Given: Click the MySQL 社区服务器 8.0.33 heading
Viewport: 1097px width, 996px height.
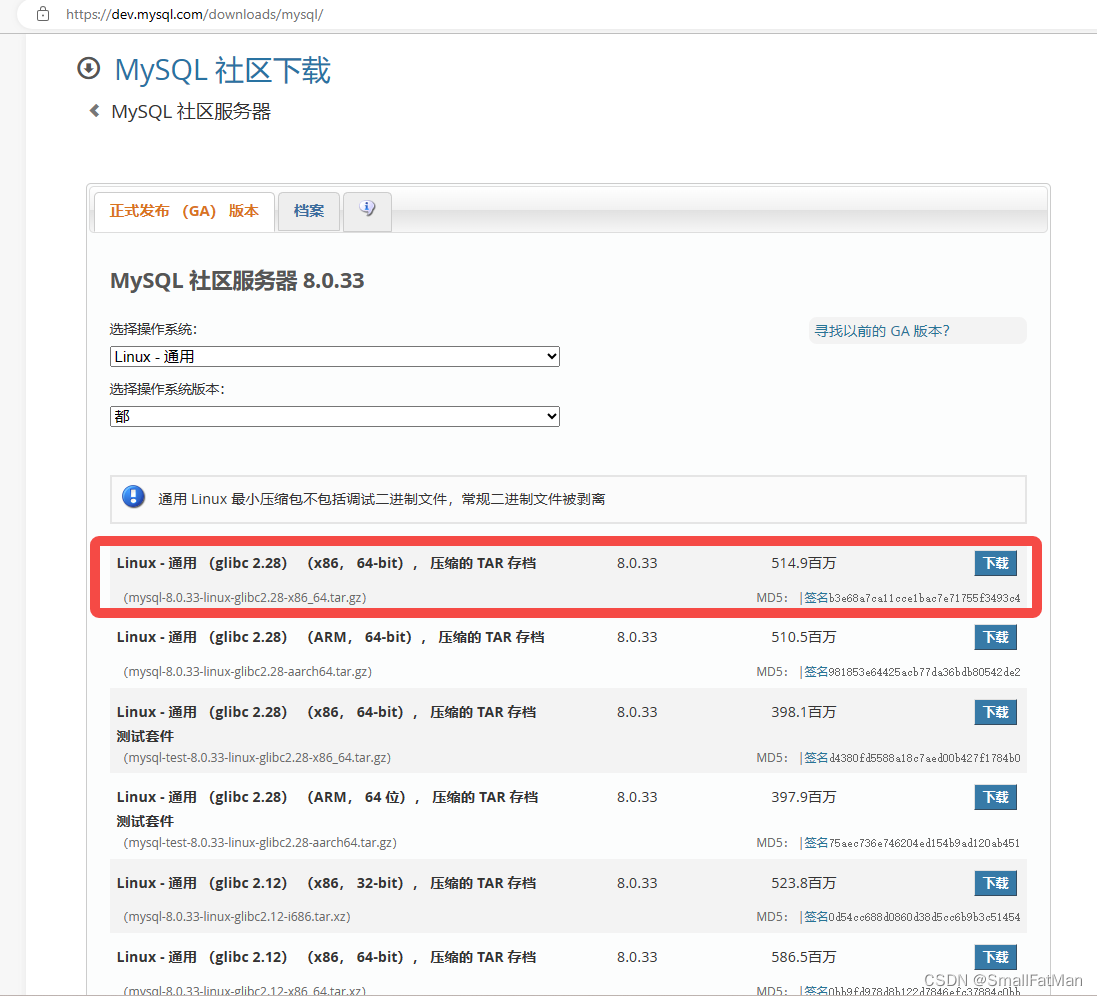Looking at the screenshot, I should pos(237,281).
